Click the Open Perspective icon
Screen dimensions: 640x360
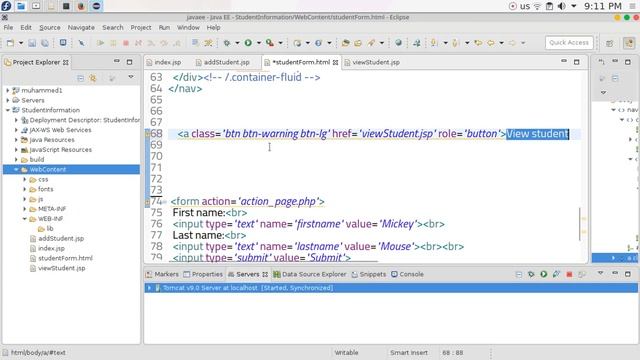(x=609, y=43)
